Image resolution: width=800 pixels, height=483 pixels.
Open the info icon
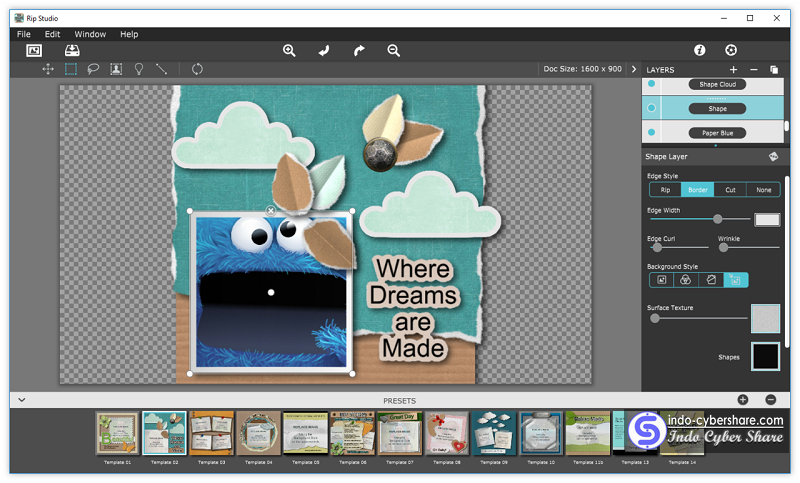point(699,50)
